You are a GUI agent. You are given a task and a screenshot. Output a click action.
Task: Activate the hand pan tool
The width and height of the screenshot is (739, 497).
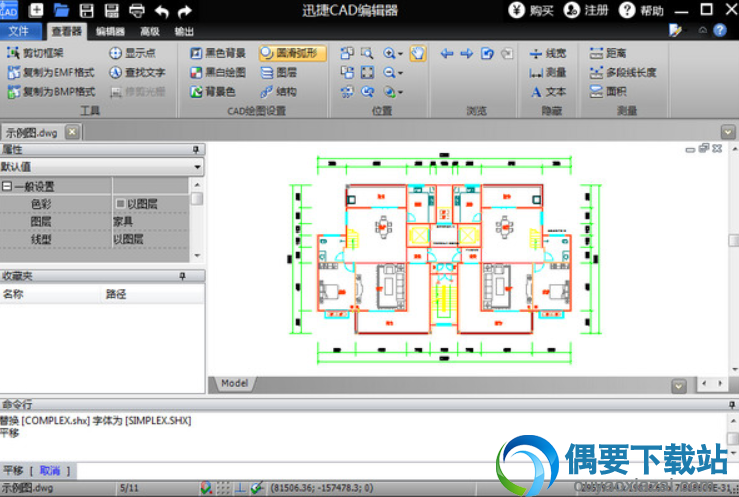[418, 53]
